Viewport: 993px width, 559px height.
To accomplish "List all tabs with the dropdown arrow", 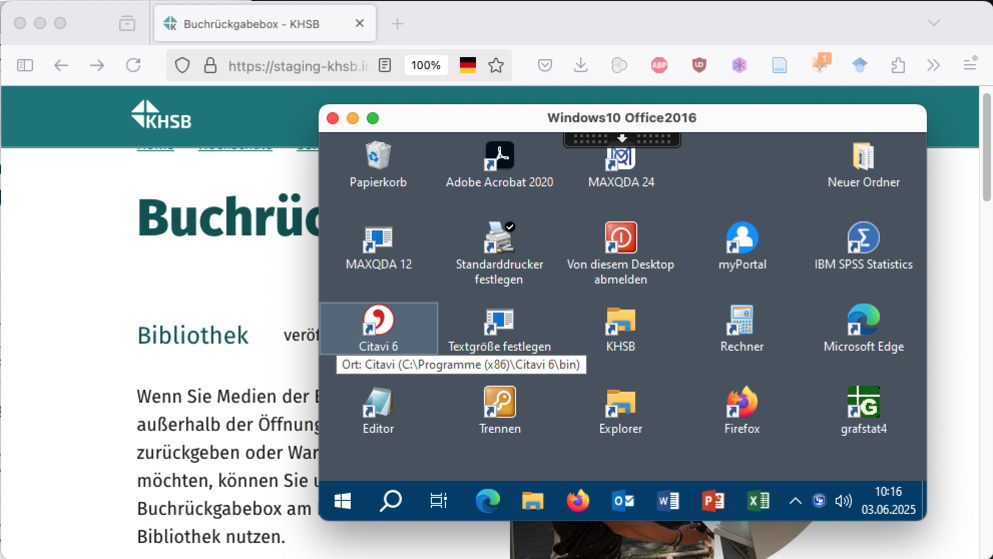I will coord(933,23).
